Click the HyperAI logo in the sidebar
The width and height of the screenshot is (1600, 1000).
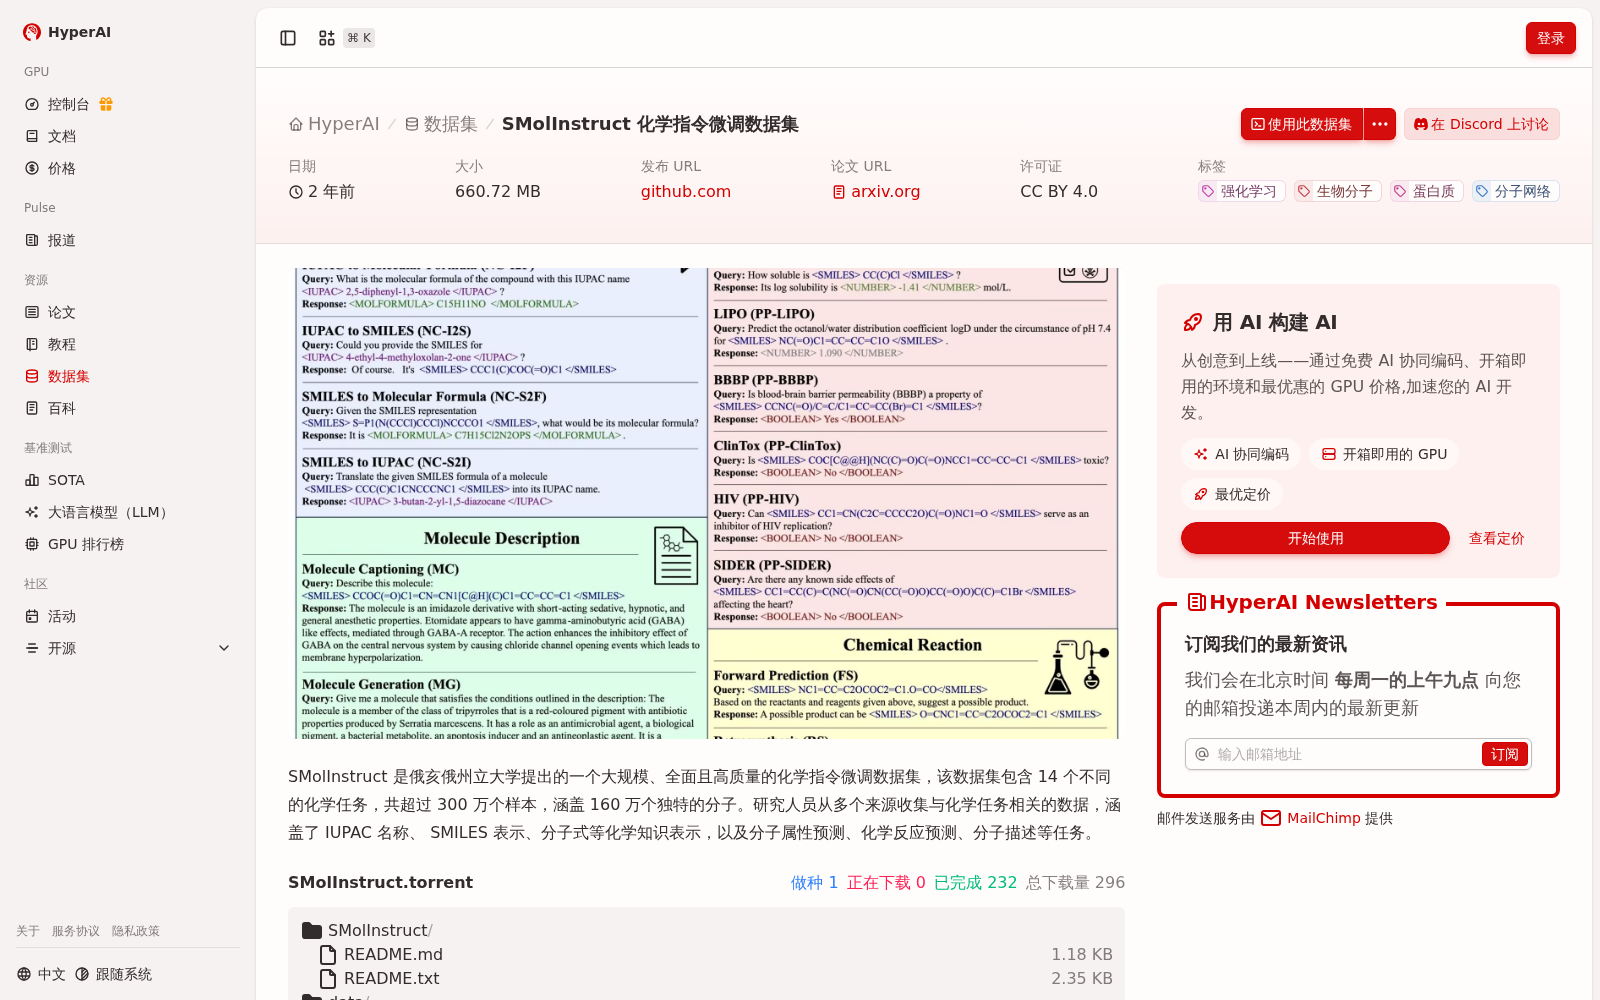pos(66,32)
